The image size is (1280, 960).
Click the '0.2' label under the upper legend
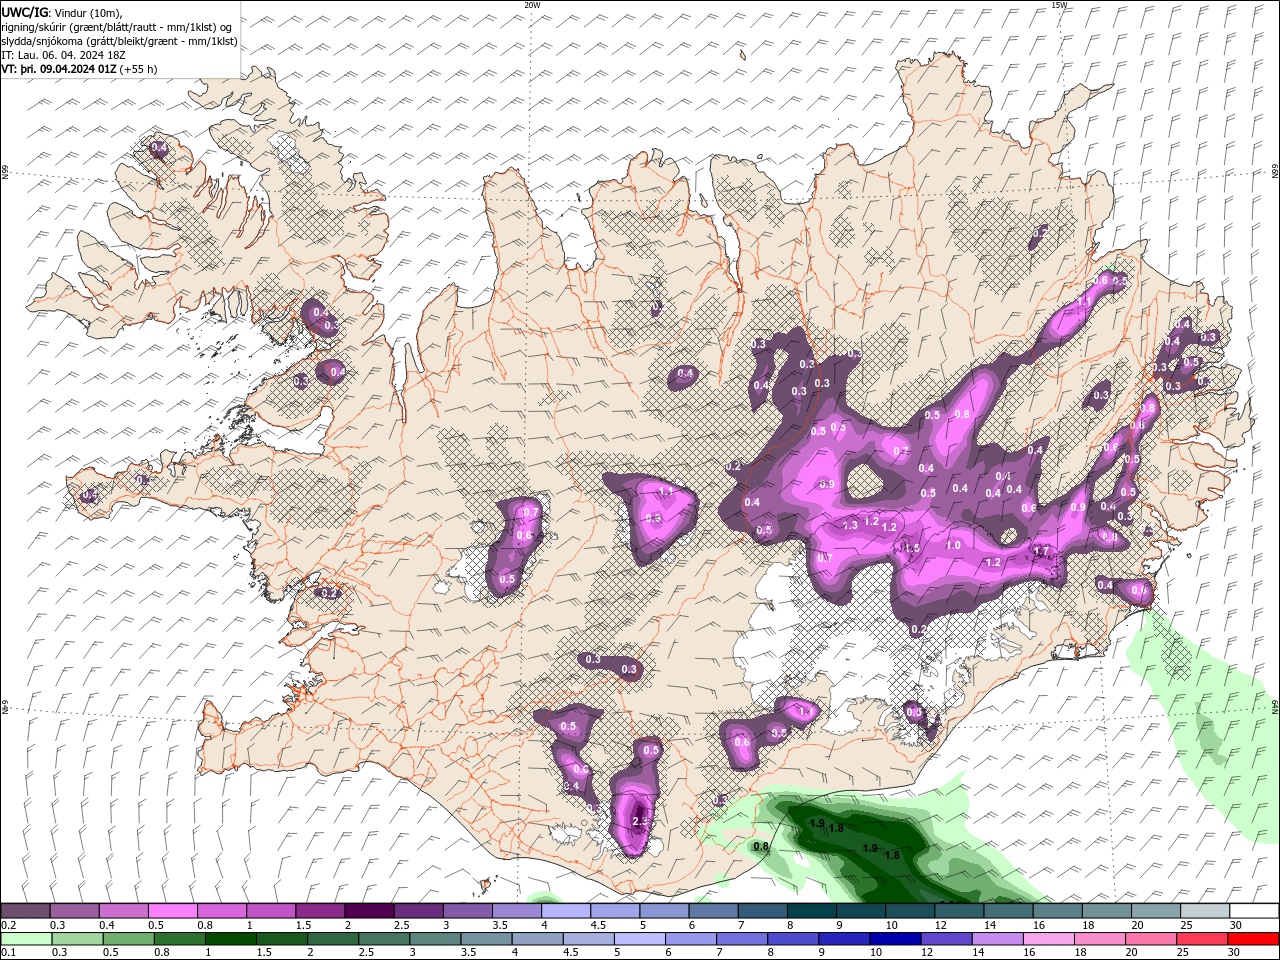[x=9, y=925]
